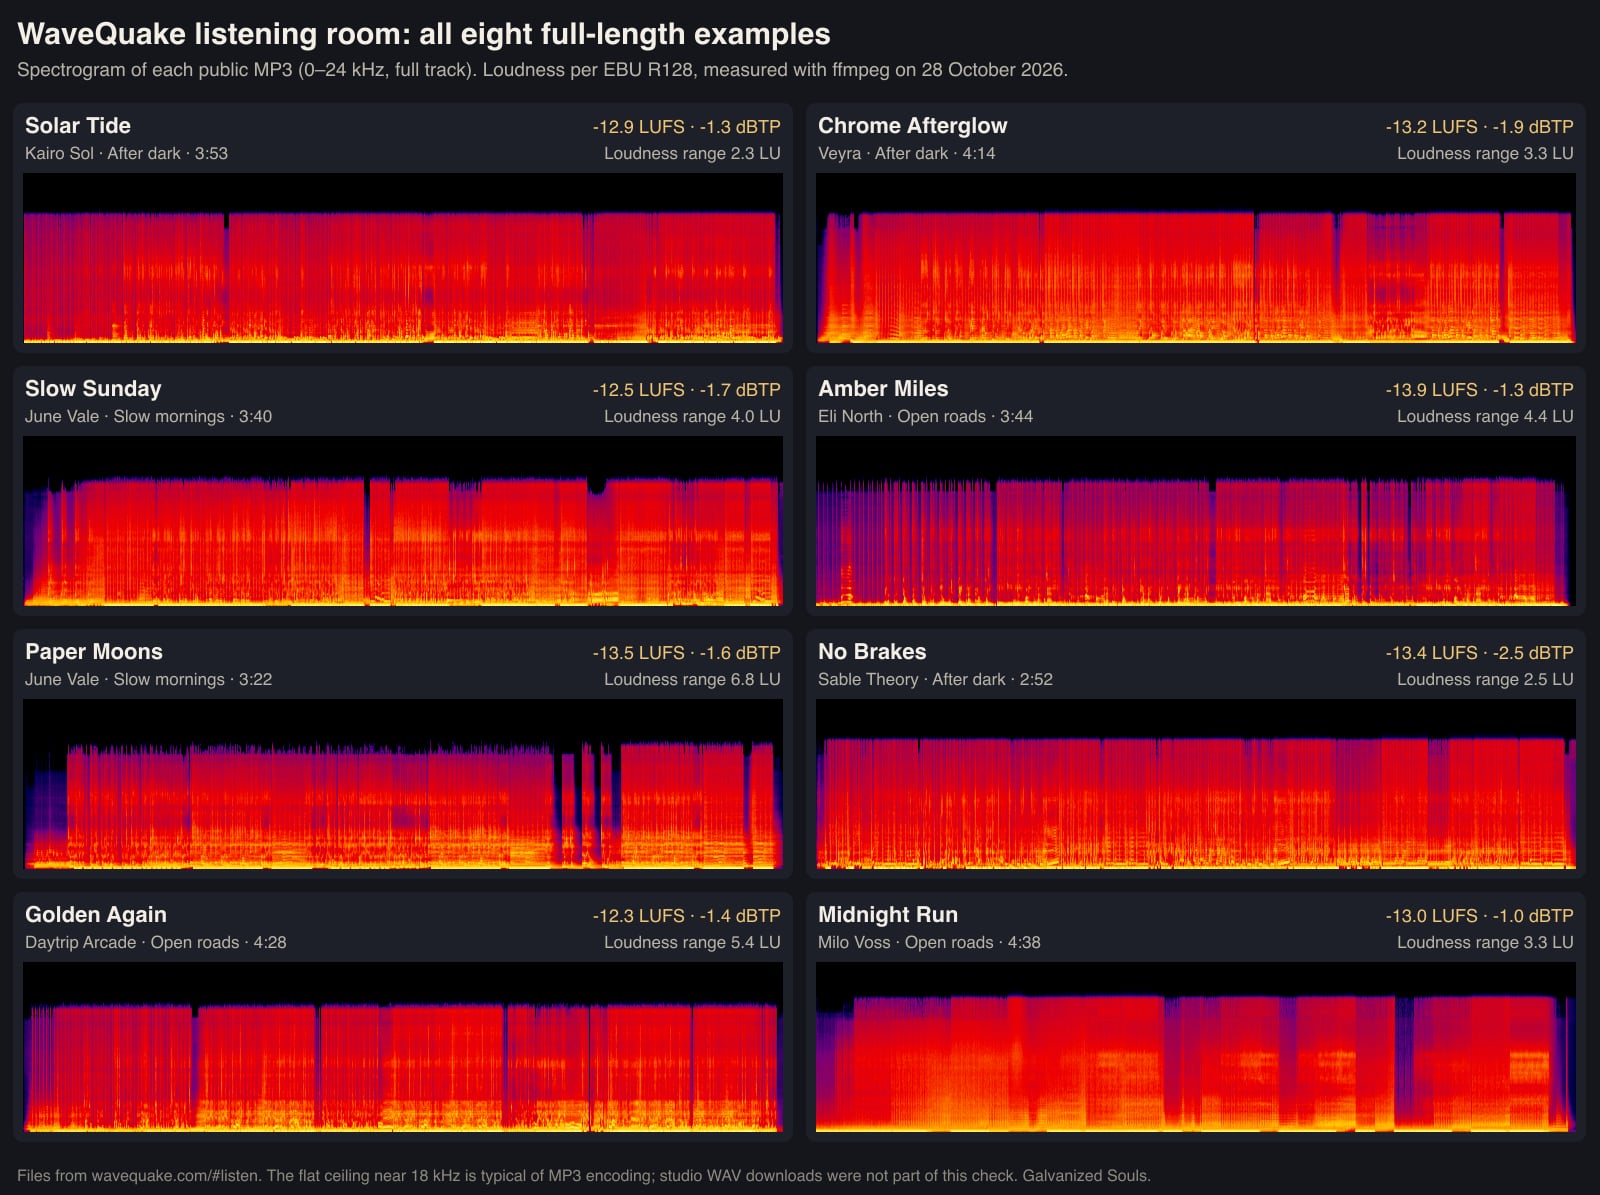Click the WaveQuake listening room page heading
The image size is (1600, 1195).
tap(424, 34)
